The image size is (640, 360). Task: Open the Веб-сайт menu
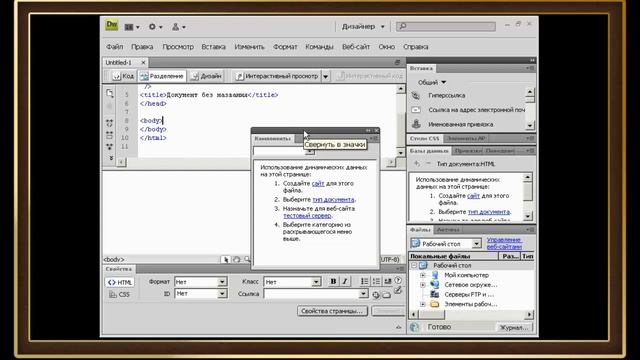tap(356, 47)
